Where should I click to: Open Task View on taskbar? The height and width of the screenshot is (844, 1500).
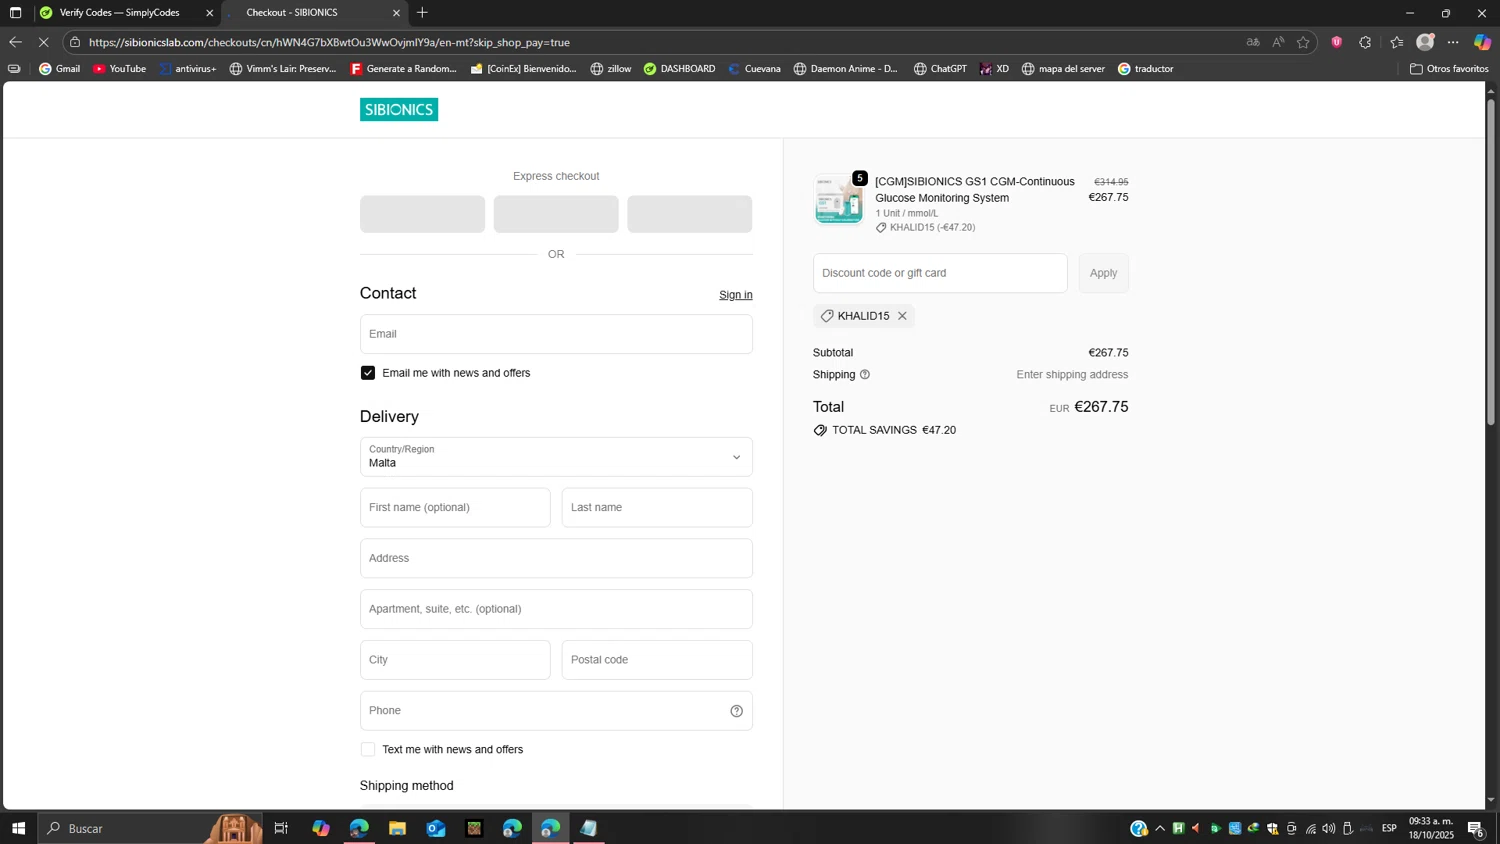(281, 828)
